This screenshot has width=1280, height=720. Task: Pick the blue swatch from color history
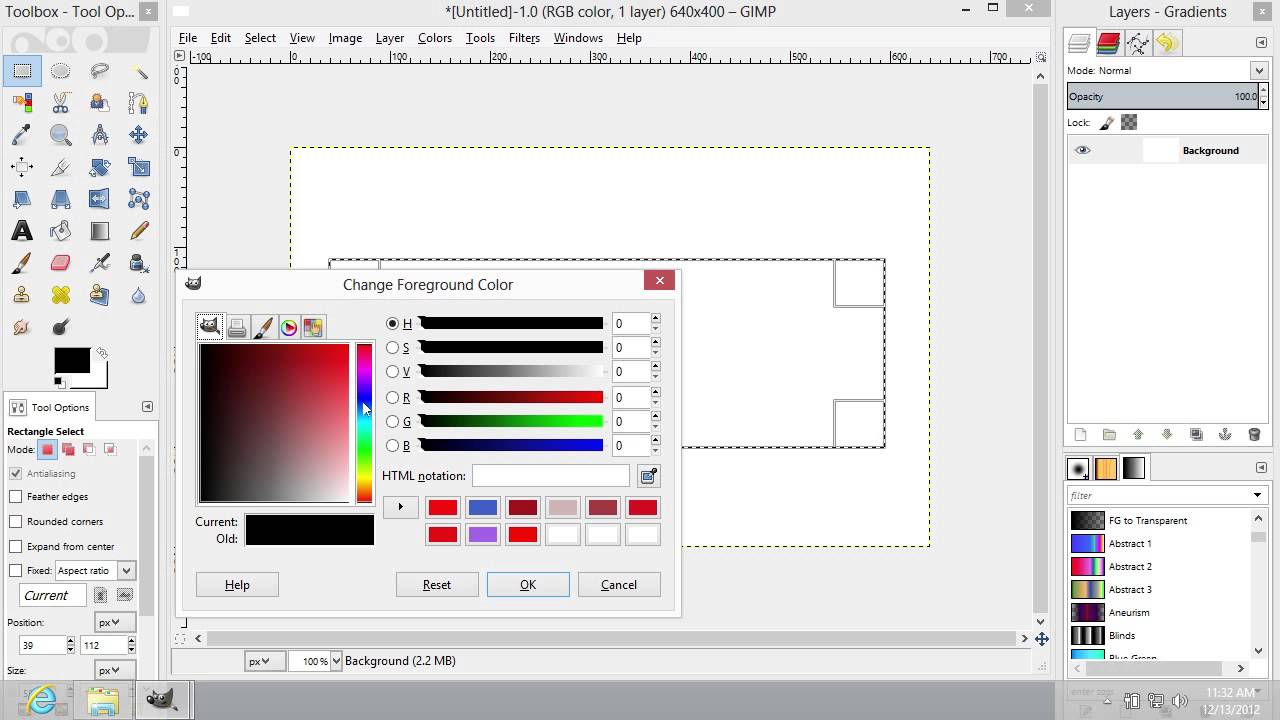pos(483,508)
